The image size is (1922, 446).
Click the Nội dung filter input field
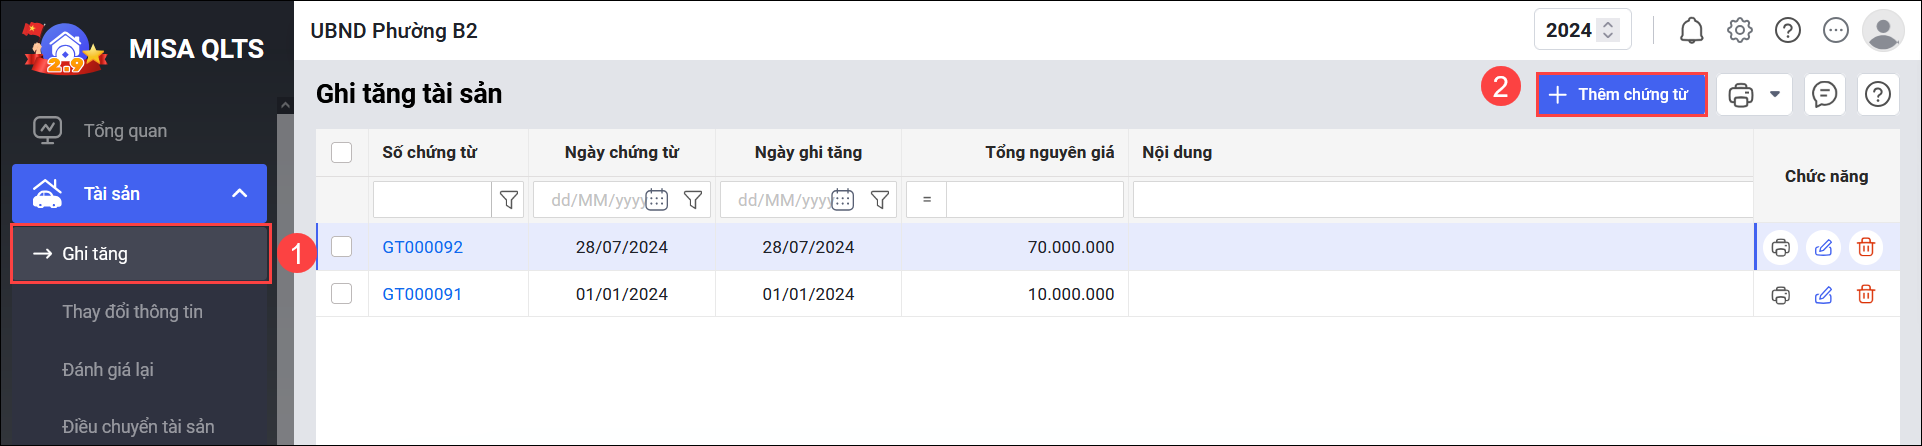coord(1442,200)
